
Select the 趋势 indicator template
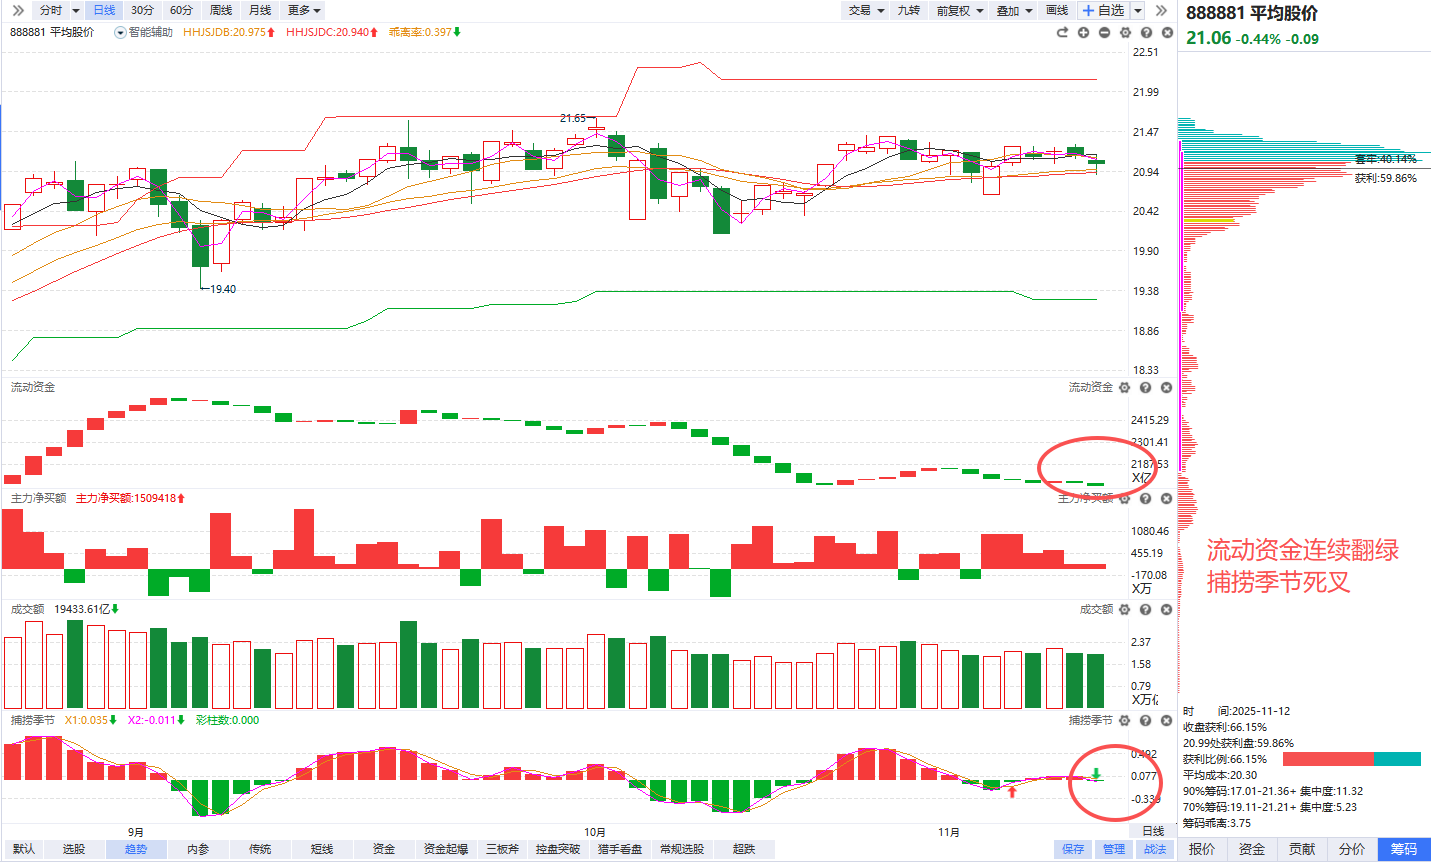click(x=136, y=849)
